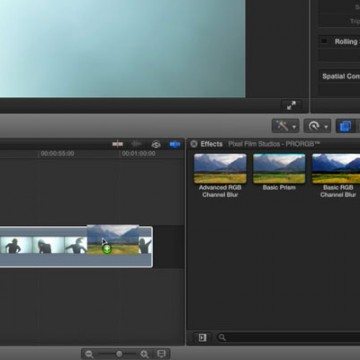Click the 00:01:00:00 timecode on the ruler
Viewport: 360px width, 360px height.
coord(138,154)
